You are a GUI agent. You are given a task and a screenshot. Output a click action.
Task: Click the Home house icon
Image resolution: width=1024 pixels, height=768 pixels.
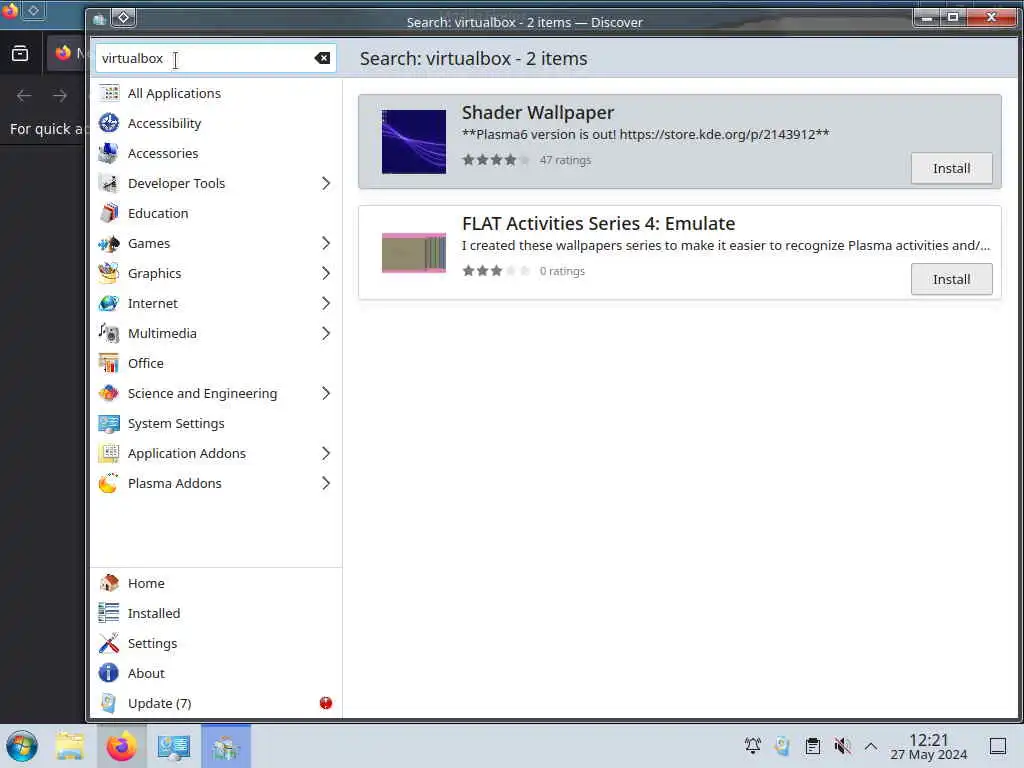tap(109, 583)
